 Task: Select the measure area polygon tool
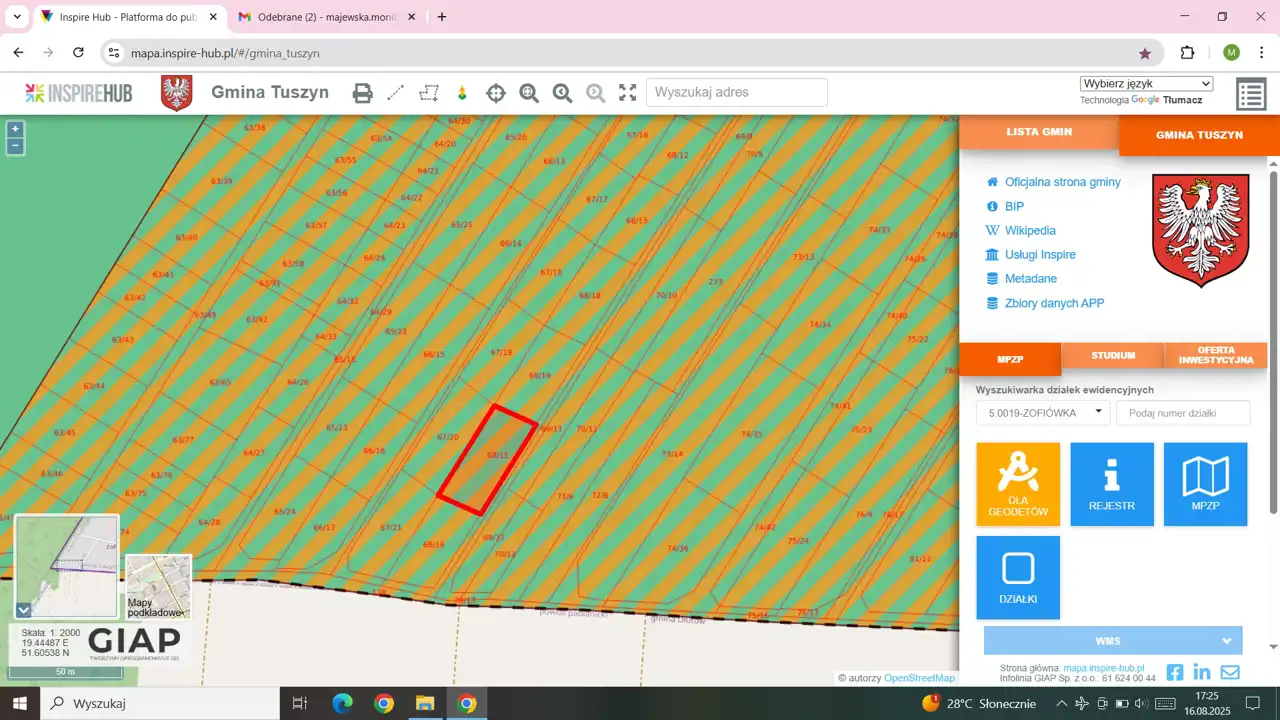[429, 93]
